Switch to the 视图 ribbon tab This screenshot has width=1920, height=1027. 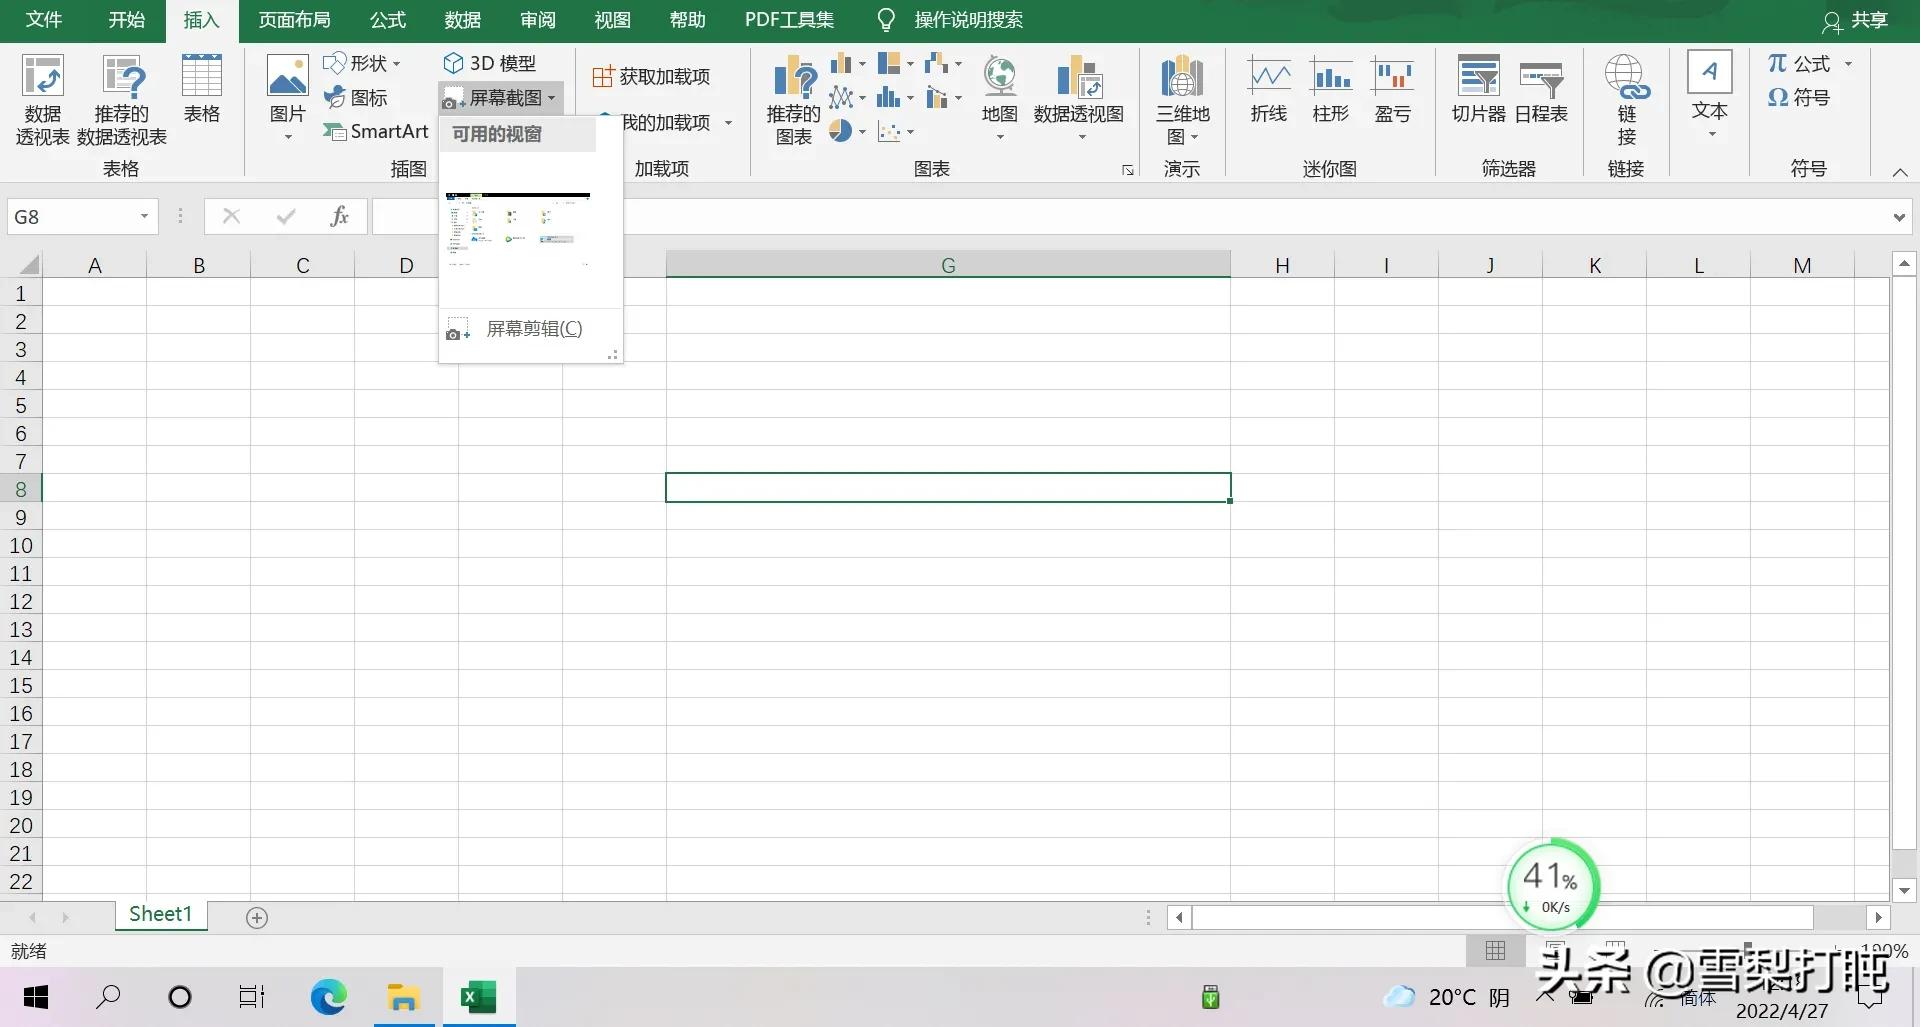(x=611, y=19)
